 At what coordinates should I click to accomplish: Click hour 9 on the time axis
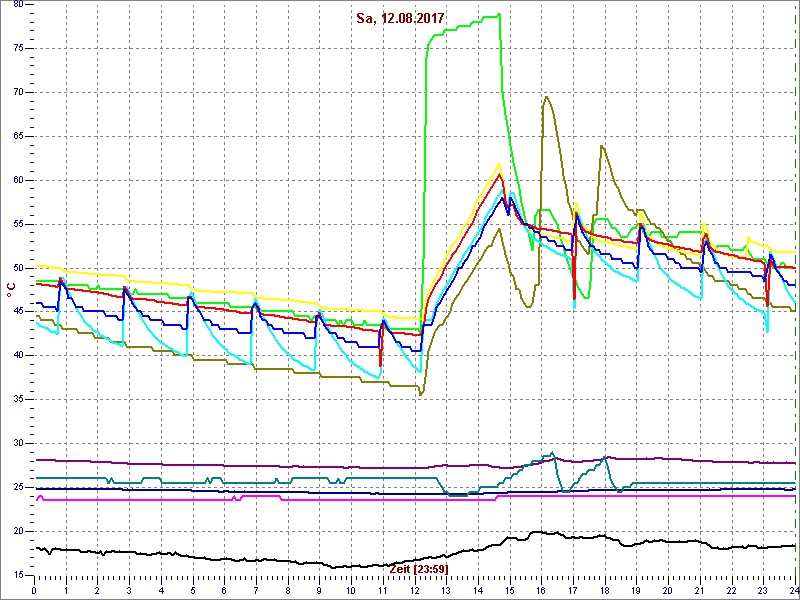point(319,590)
